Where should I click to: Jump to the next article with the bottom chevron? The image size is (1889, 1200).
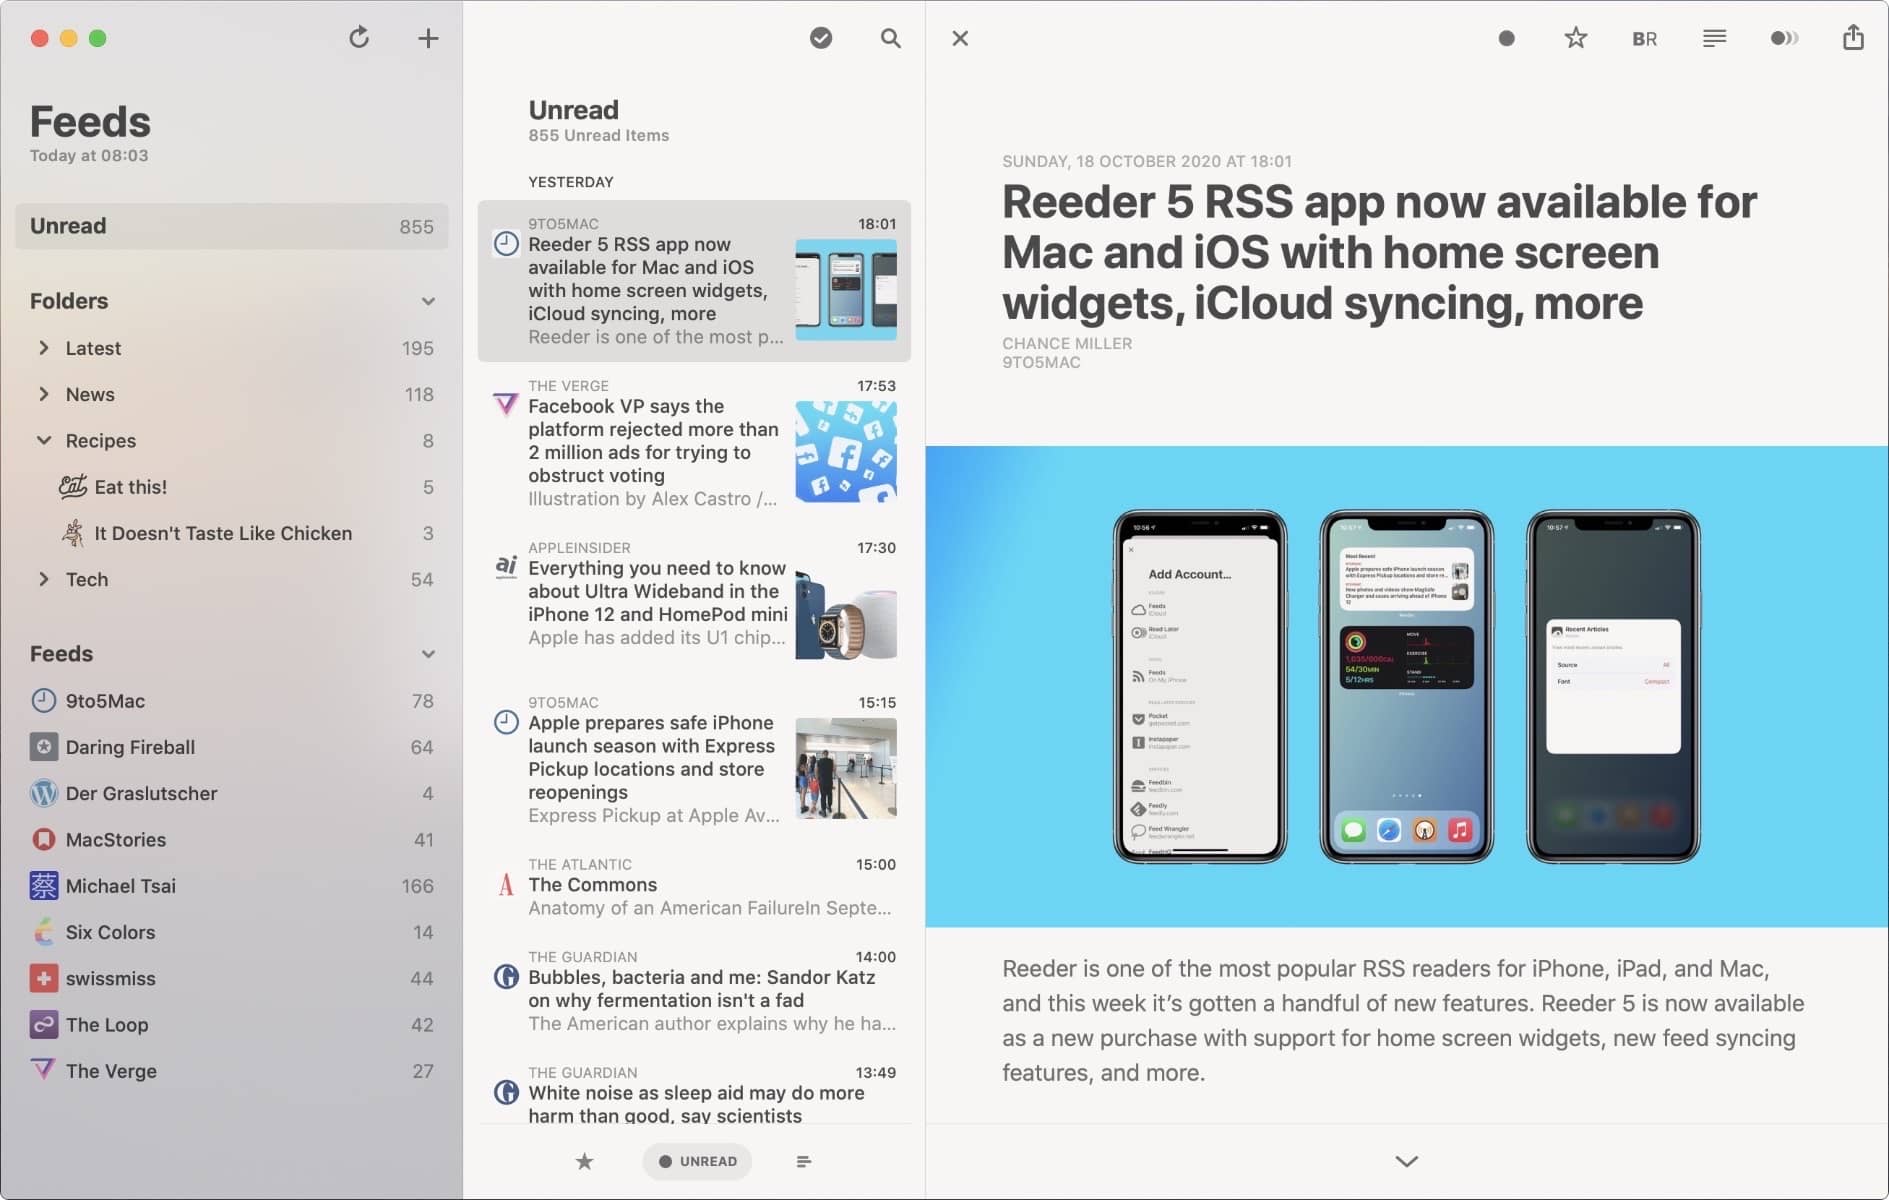coord(1407,1161)
